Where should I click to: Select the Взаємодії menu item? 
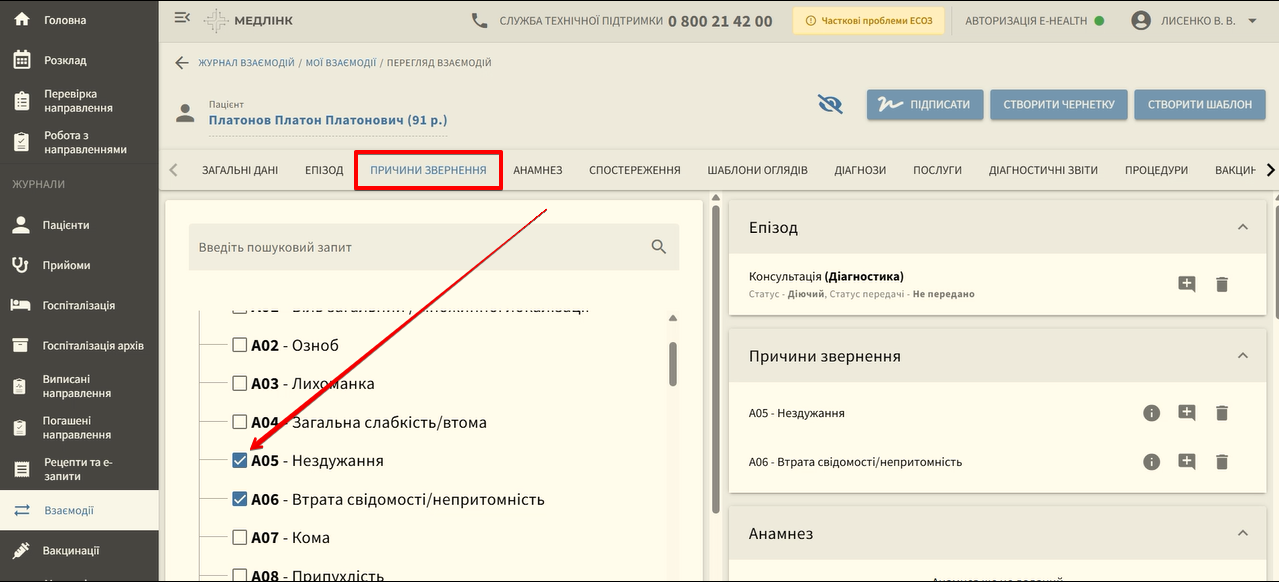coord(79,510)
